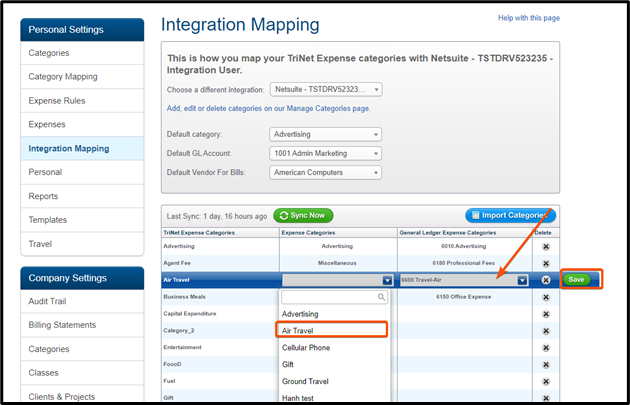Type in the dropdown search field
Image resolution: width=630 pixels, height=405 pixels.
tap(327, 297)
